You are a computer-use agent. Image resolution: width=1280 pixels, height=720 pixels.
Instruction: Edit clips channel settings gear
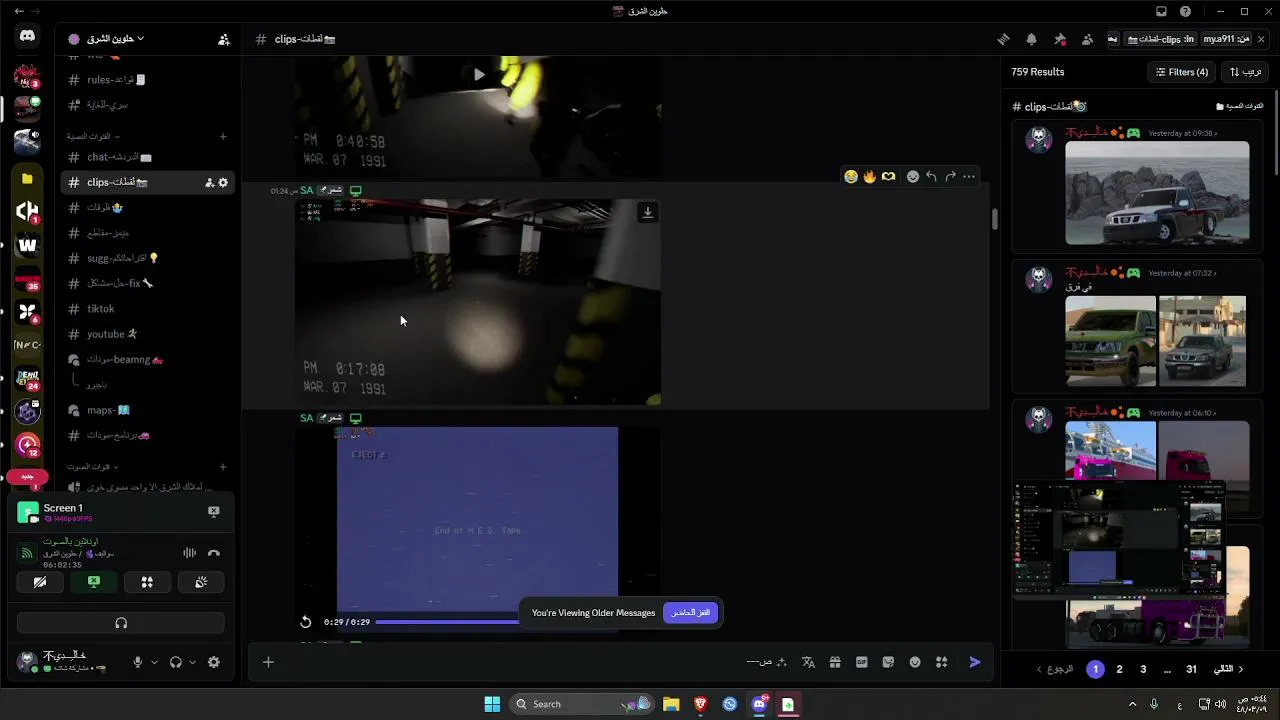tap(223, 183)
